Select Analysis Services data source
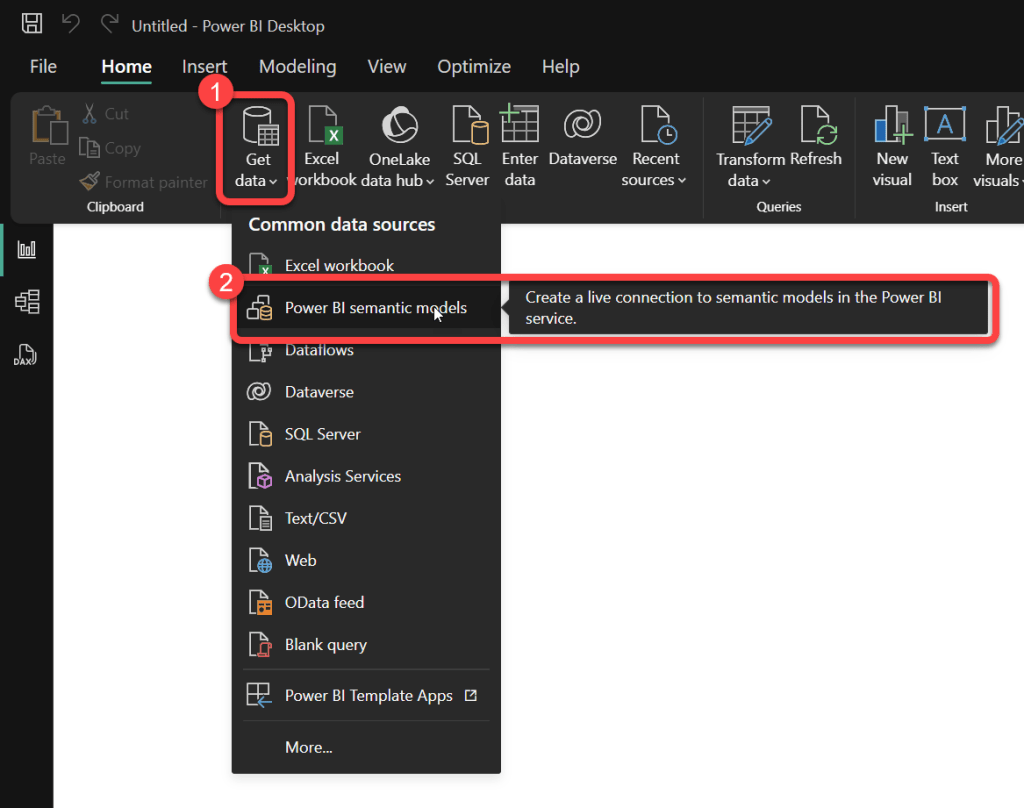 click(x=366, y=476)
